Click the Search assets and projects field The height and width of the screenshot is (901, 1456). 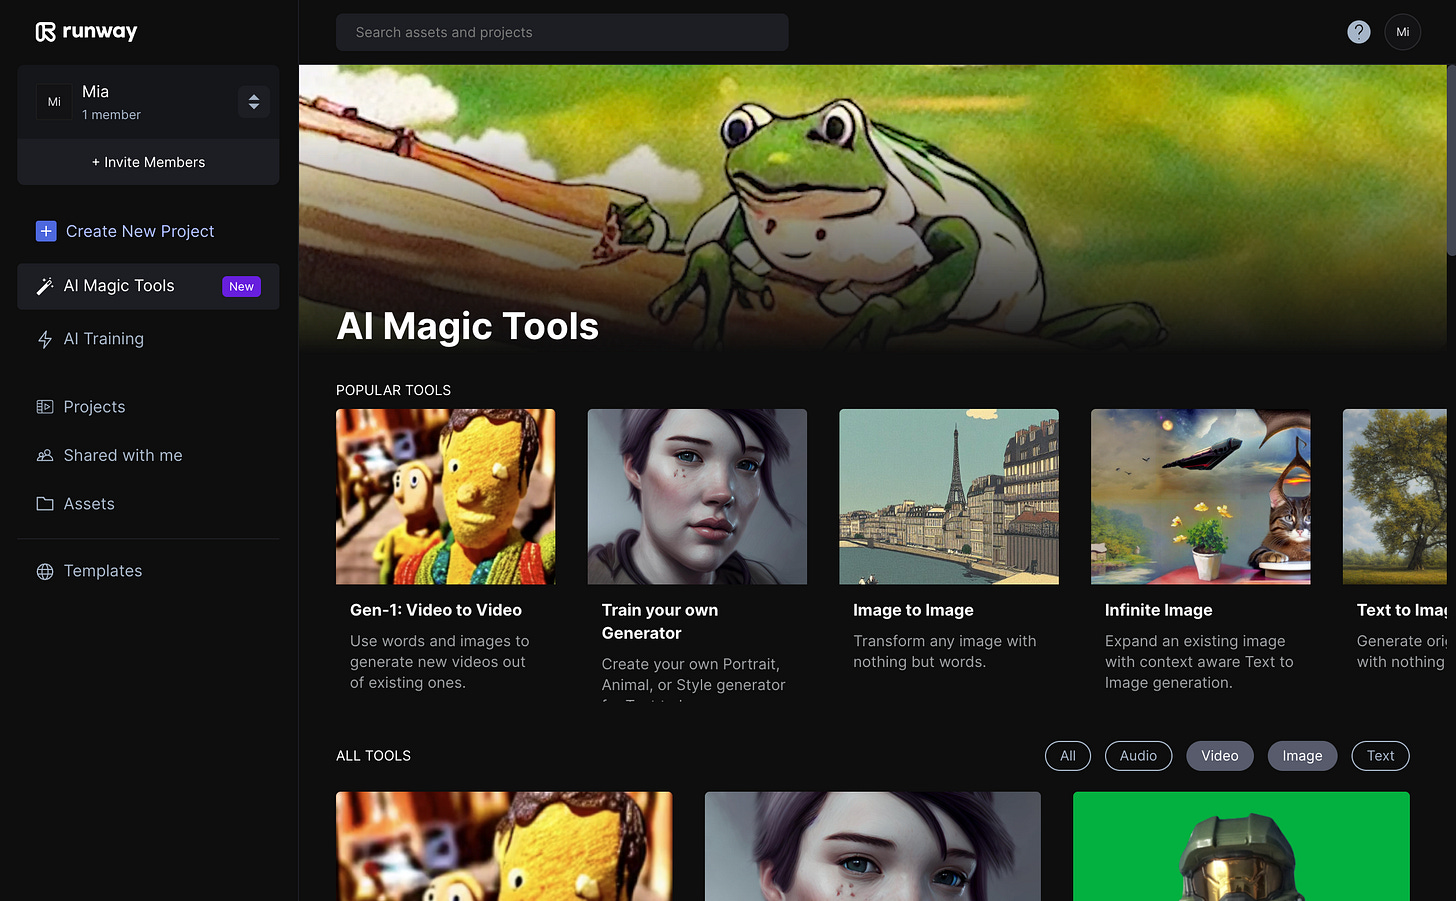pos(562,32)
